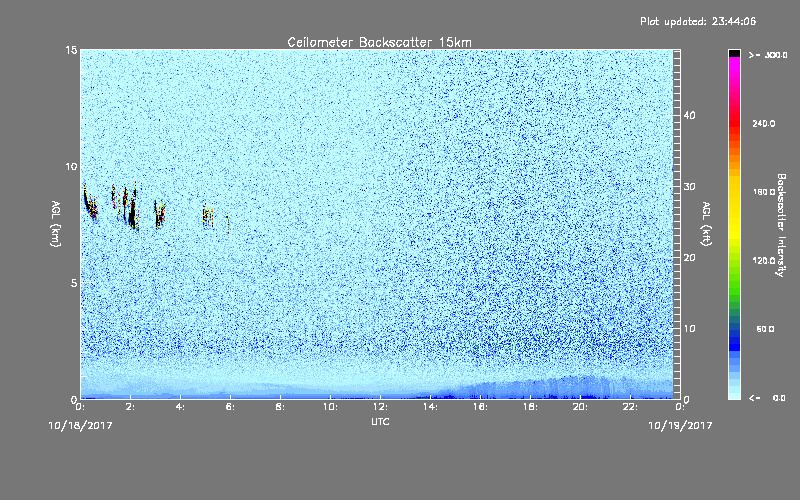
Task: Click the 40 kft tick on right axis
Action: (689, 115)
